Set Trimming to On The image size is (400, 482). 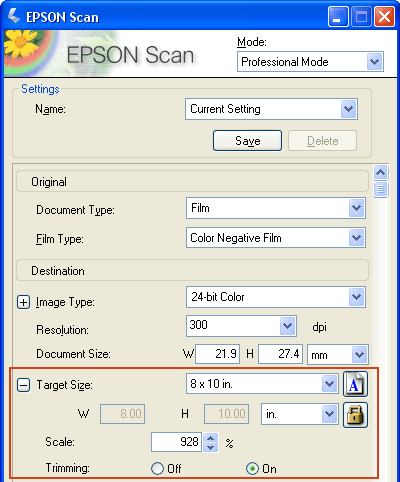252,468
